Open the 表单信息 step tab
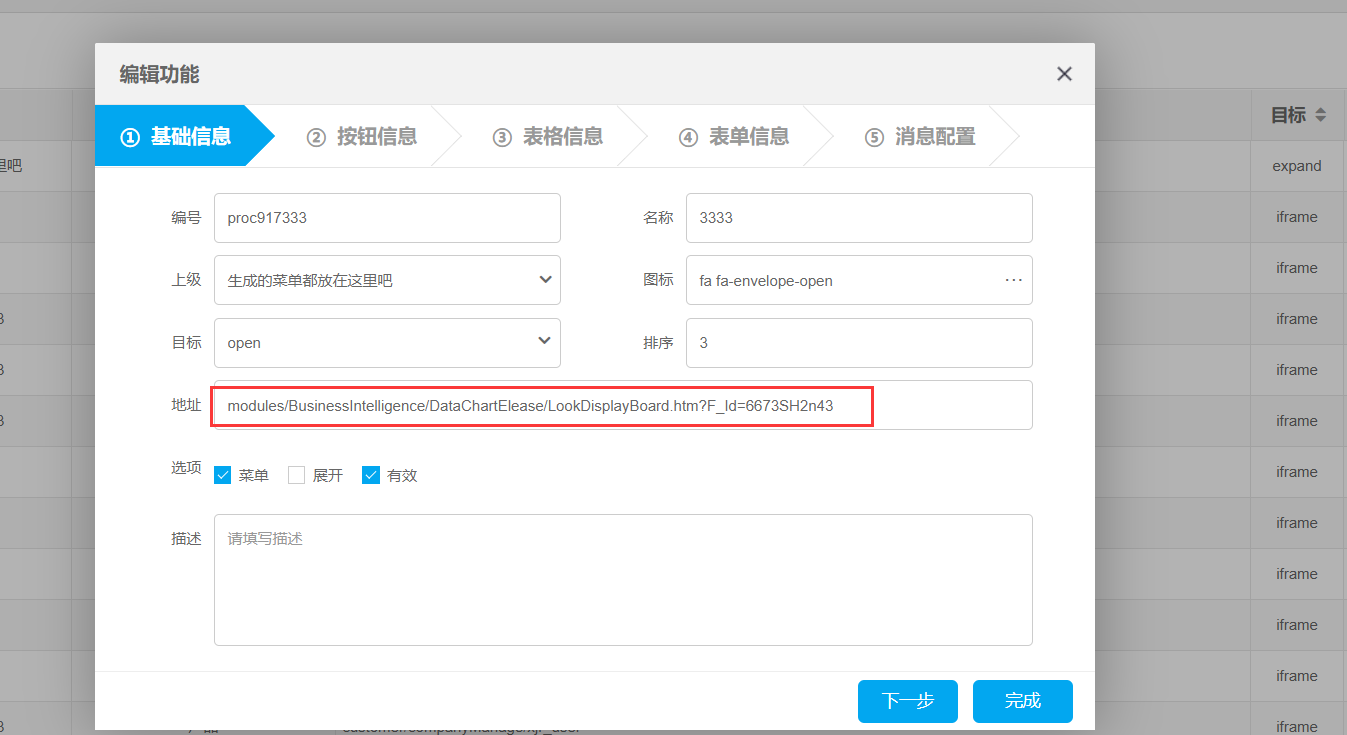Image resolution: width=1347 pixels, height=735 pixels. pyautogui.click(x=734, y=137)
